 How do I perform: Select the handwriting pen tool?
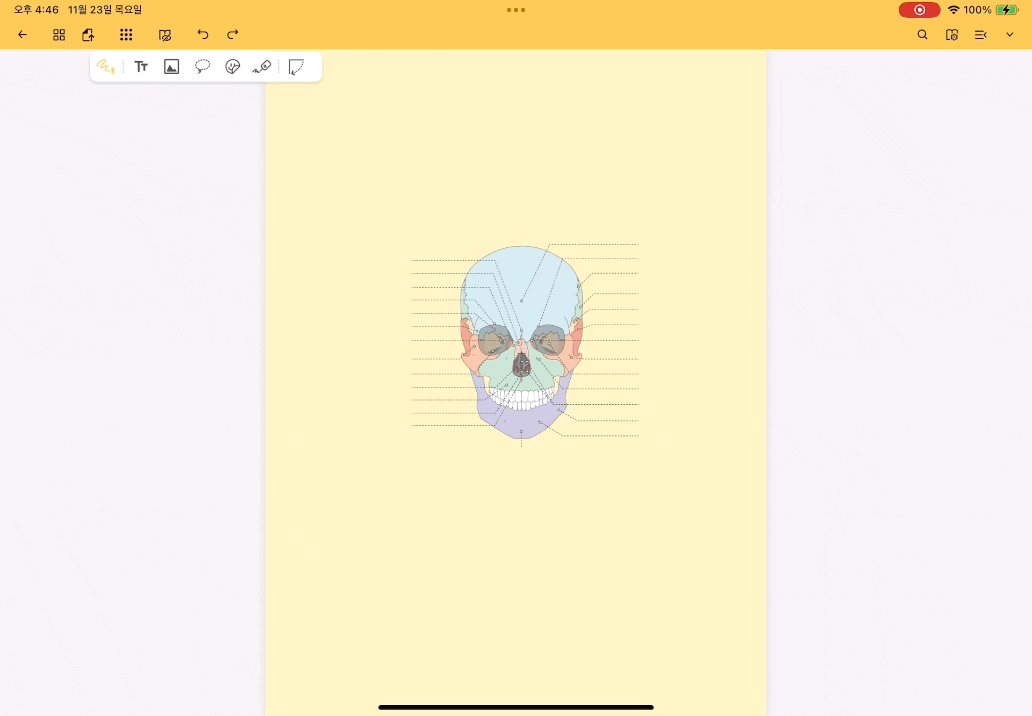click(105, 66)
